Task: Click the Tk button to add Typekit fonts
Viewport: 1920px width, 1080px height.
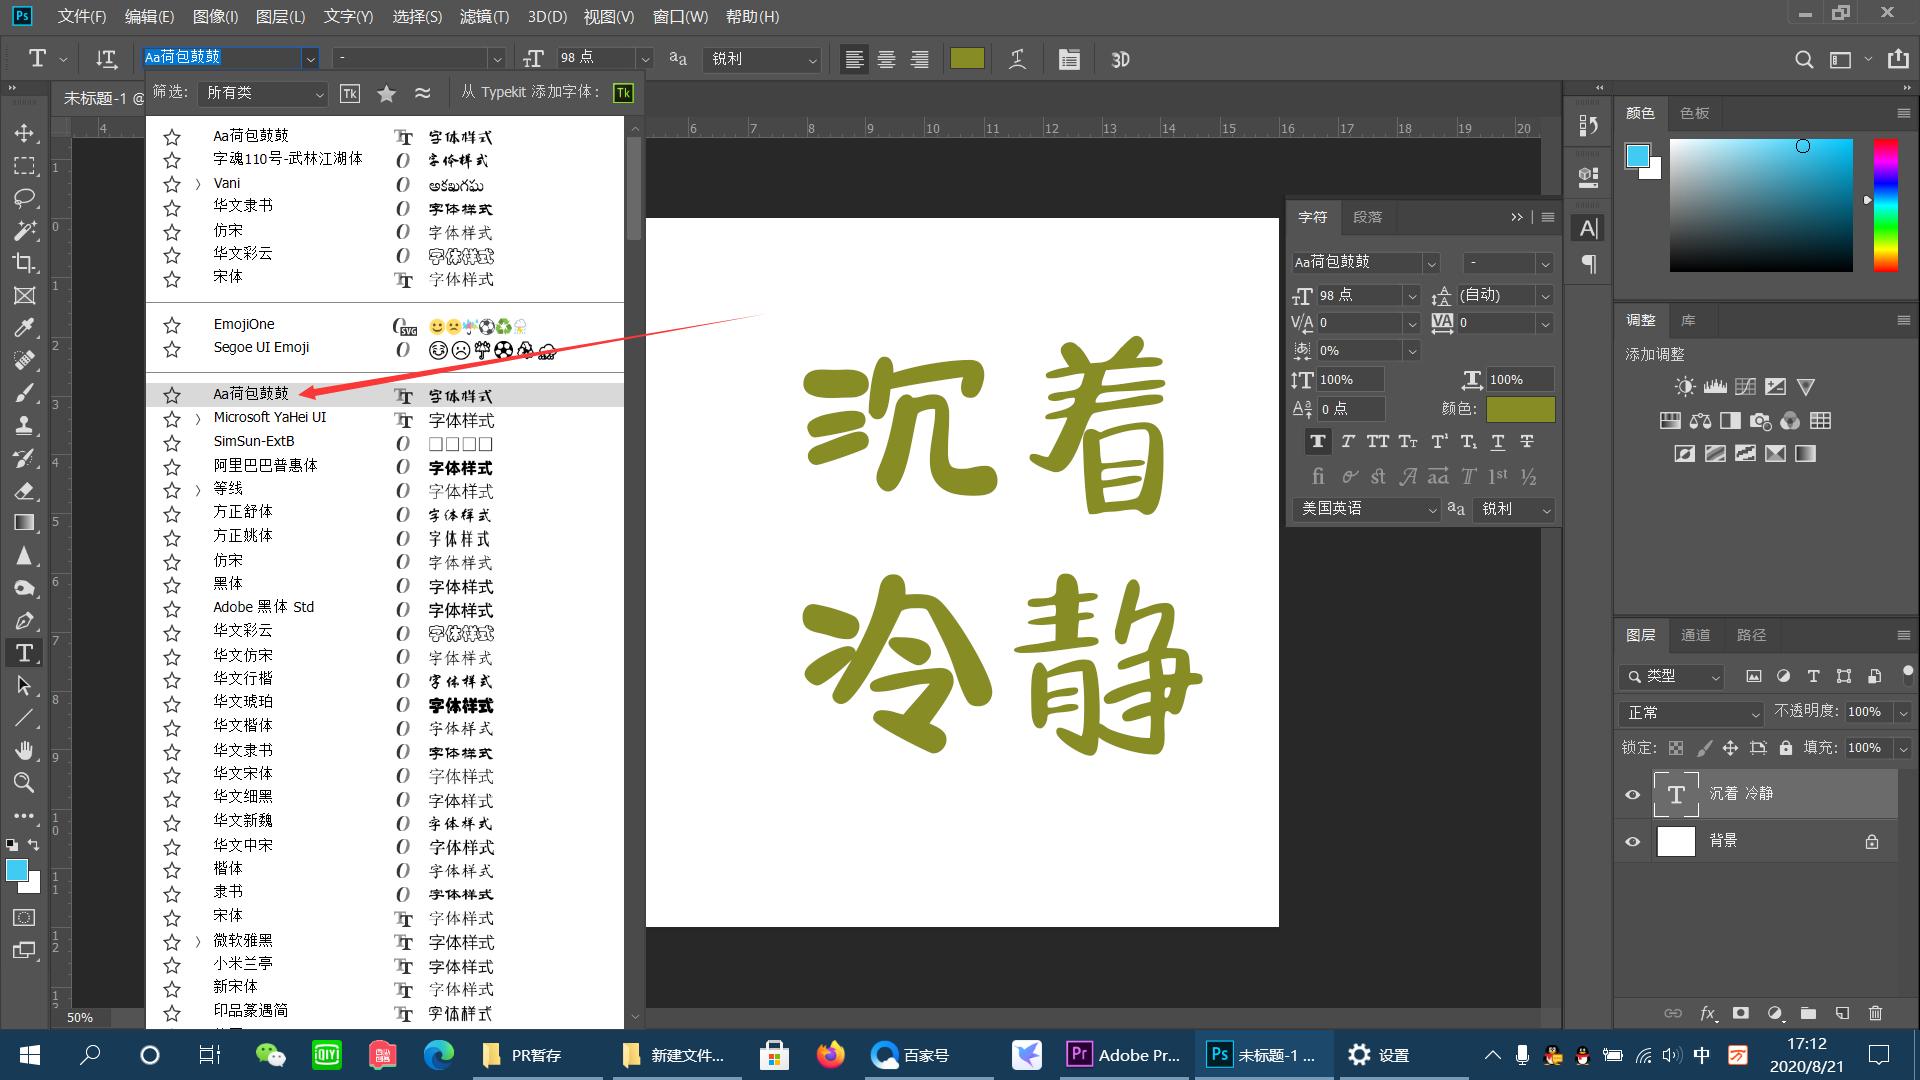Action: tap(623, 93)
